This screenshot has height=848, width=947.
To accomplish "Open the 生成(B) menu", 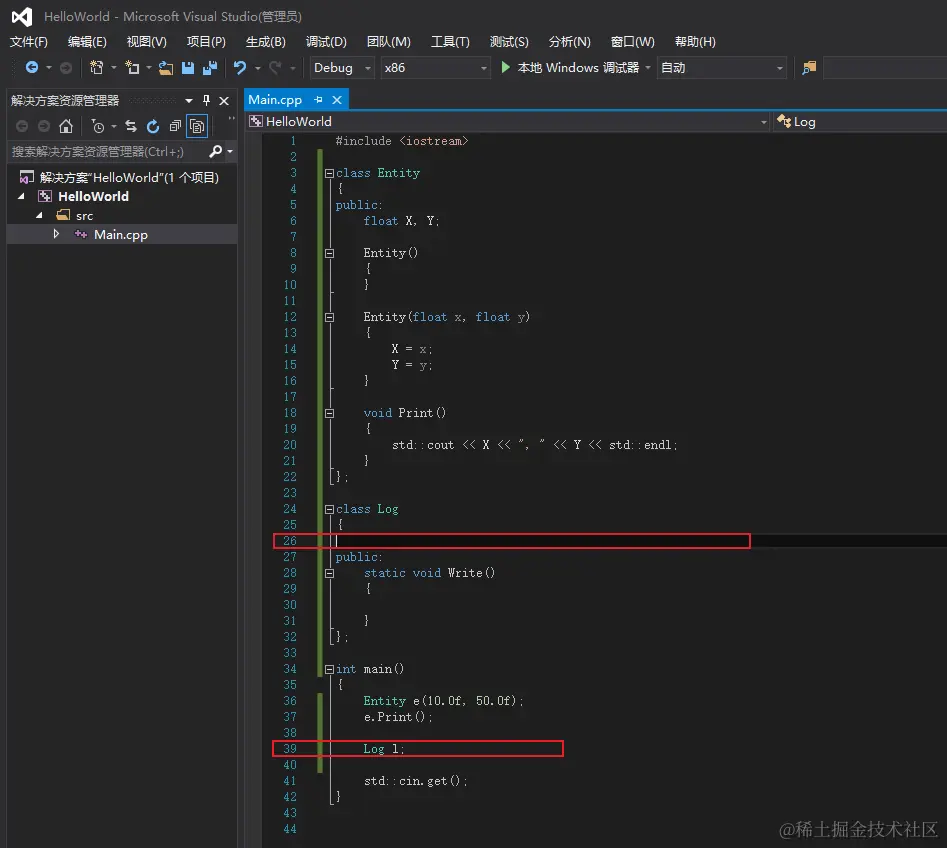I will [x=265, y=41].
